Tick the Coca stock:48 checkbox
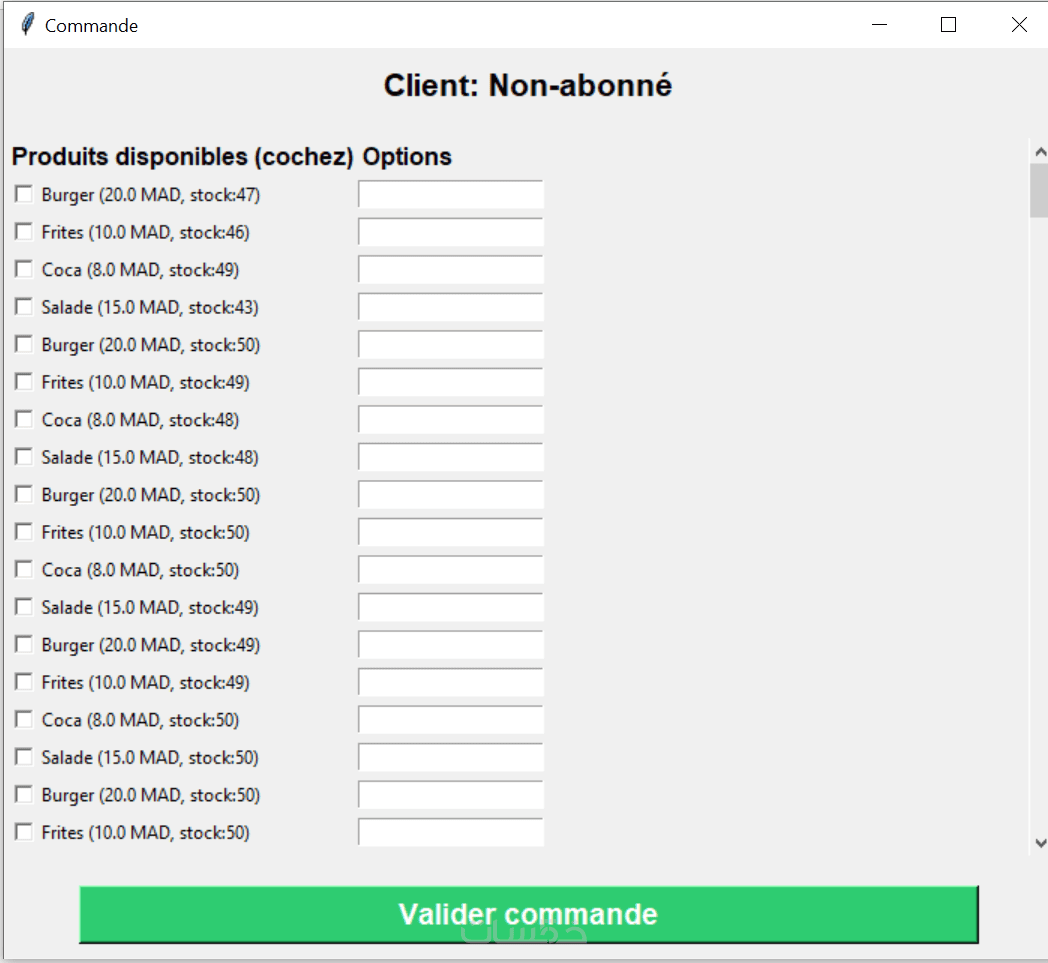The image size is (1048, 963). 23,420
